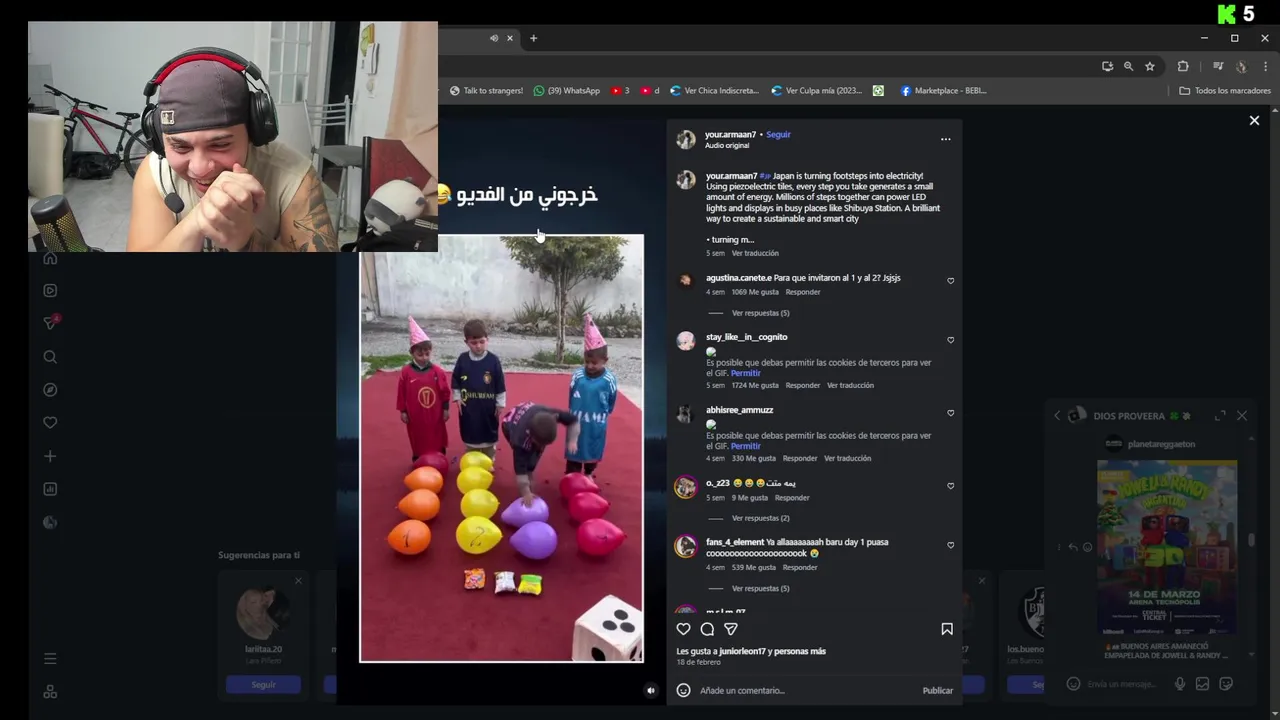Like fans_4_element's comment

(950, 545)
